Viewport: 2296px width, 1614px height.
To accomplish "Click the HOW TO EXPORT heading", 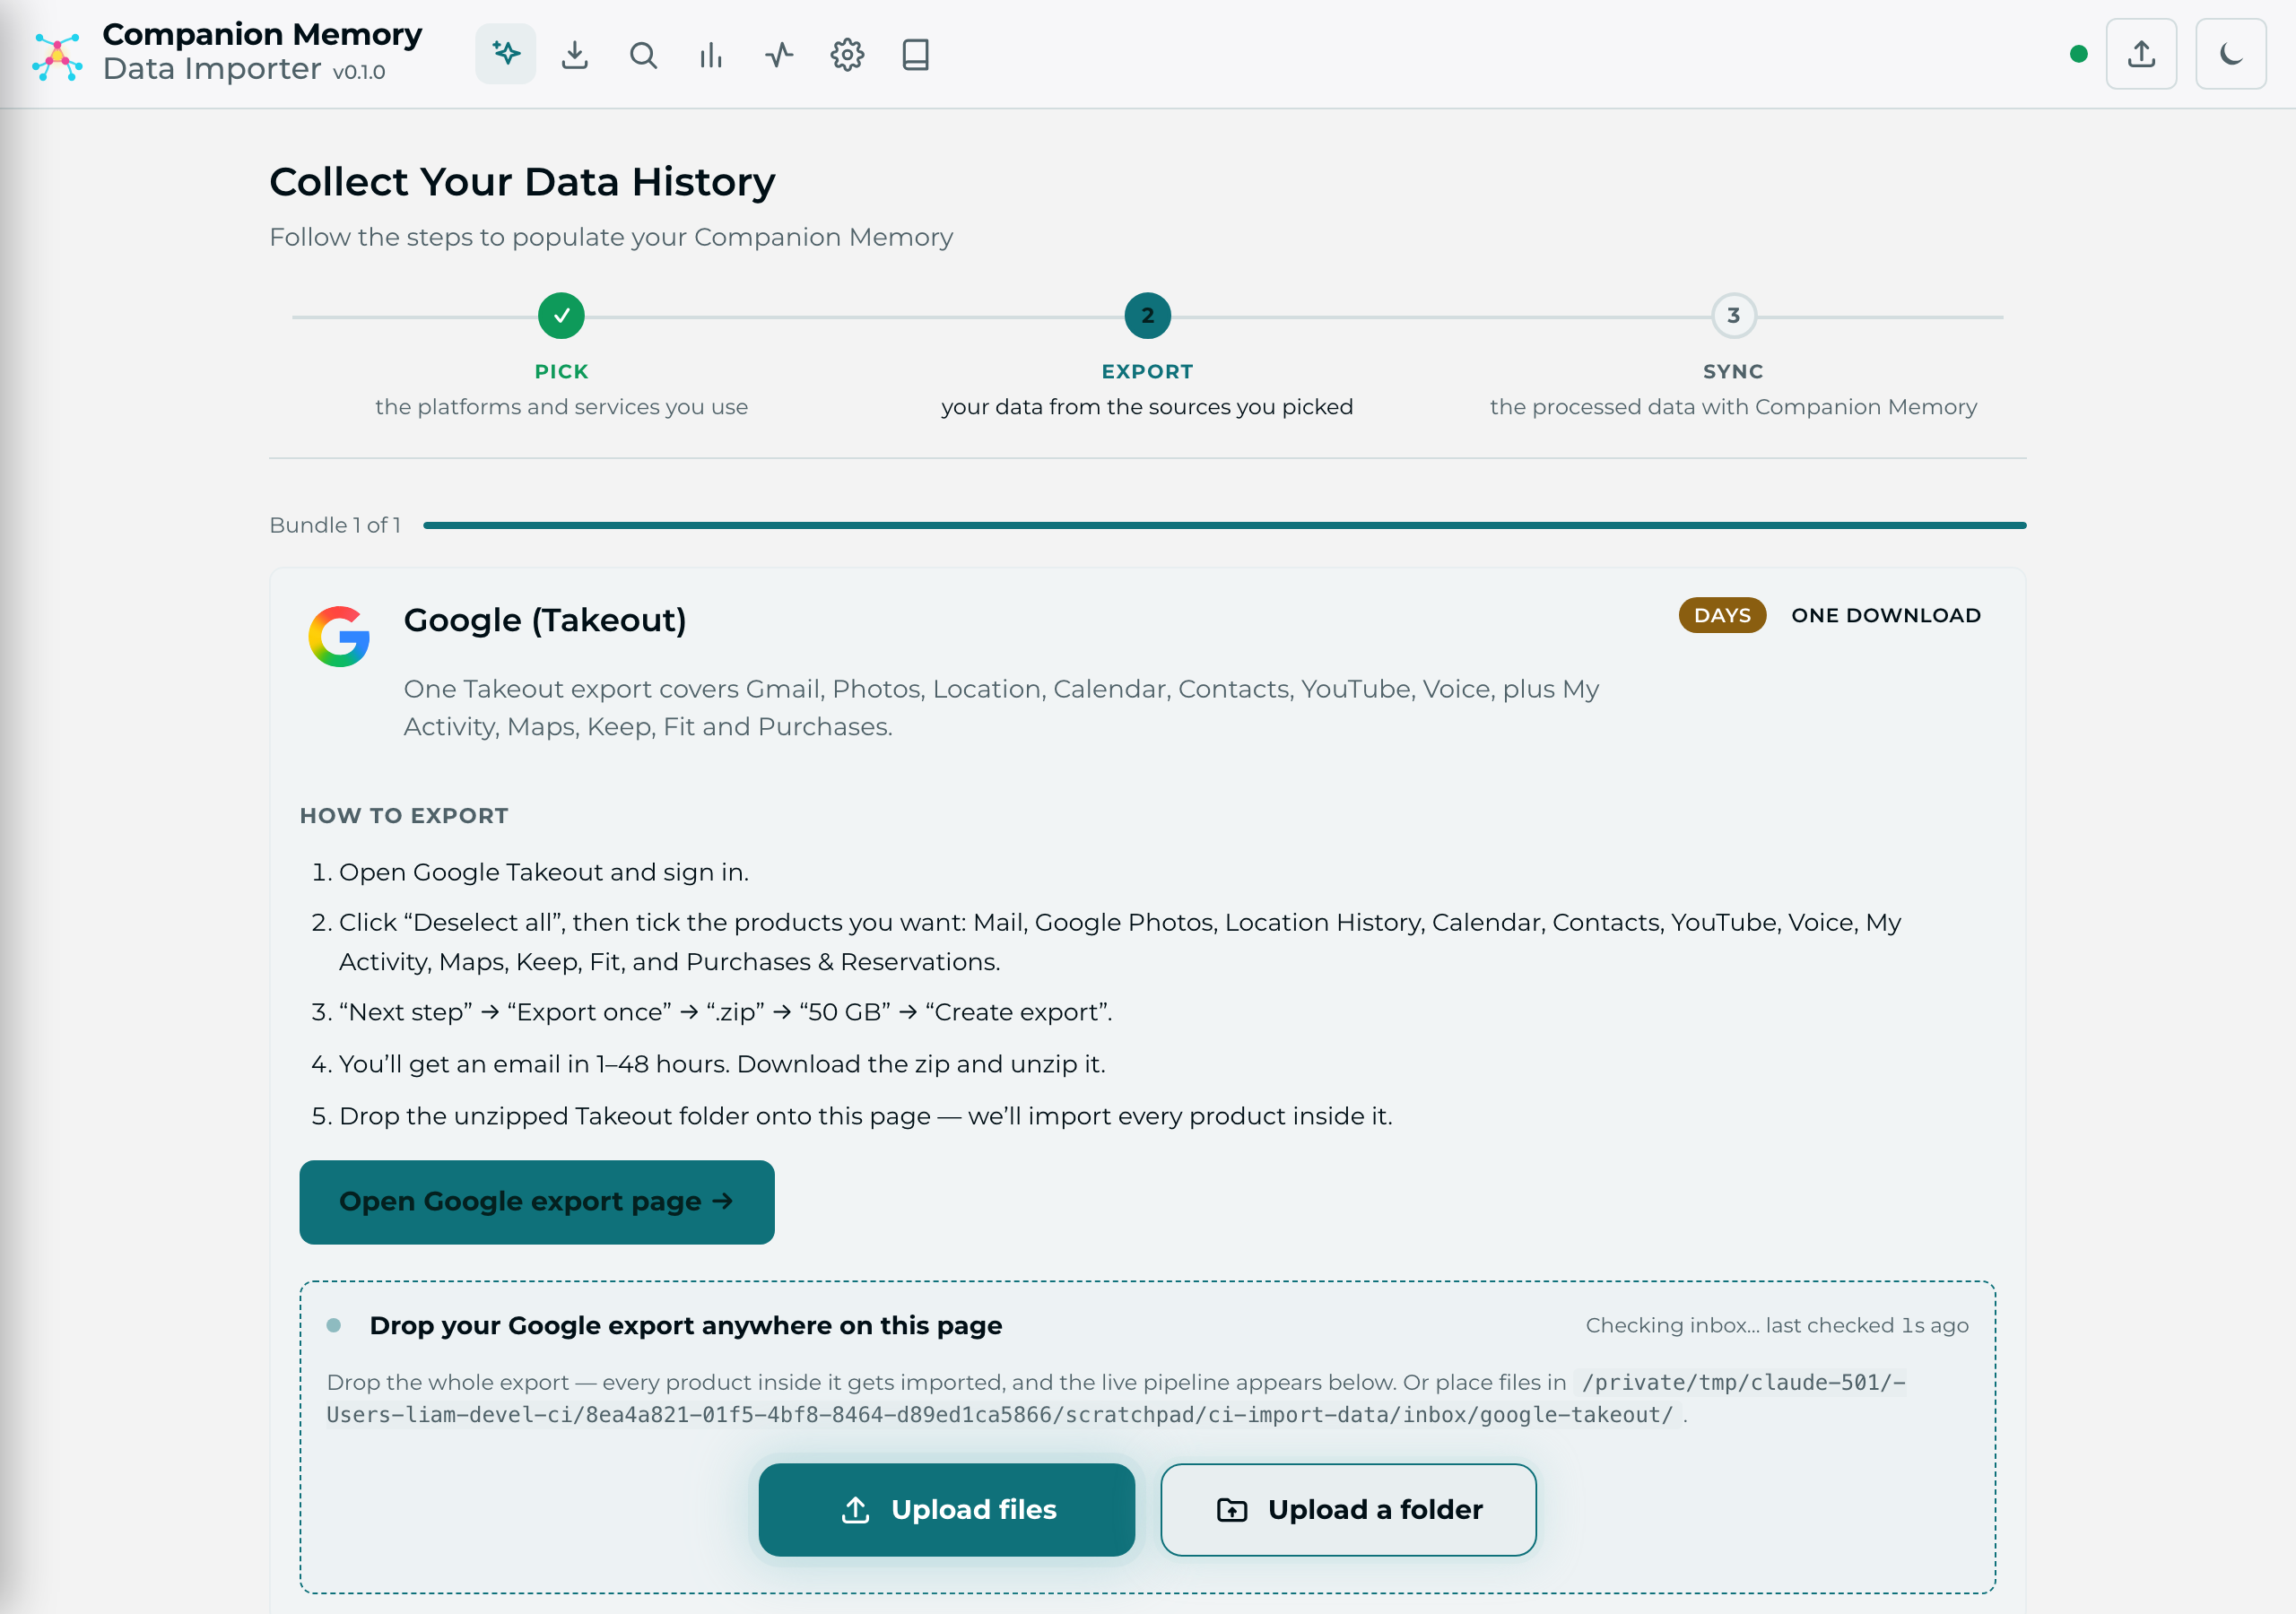I will coord(404,816).
